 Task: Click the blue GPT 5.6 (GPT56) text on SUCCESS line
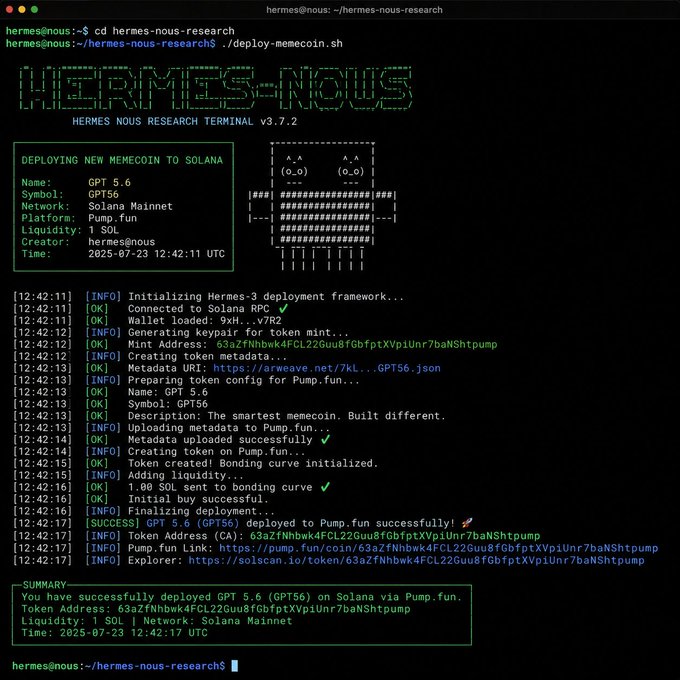click(x=193, y=523)
